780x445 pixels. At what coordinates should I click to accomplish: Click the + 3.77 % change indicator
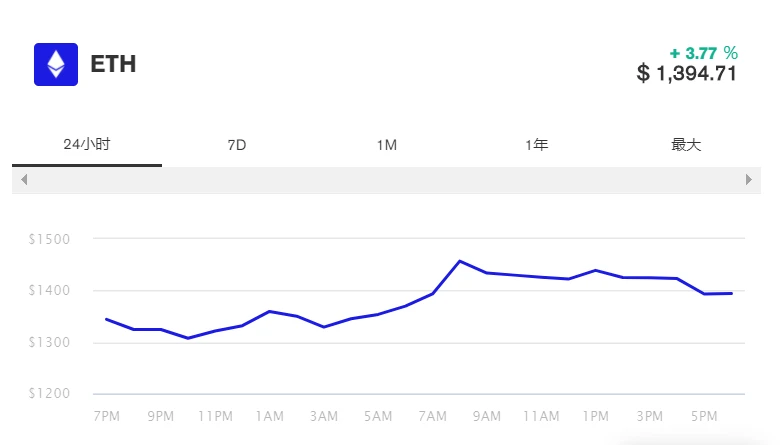click(x=703, y=52)
